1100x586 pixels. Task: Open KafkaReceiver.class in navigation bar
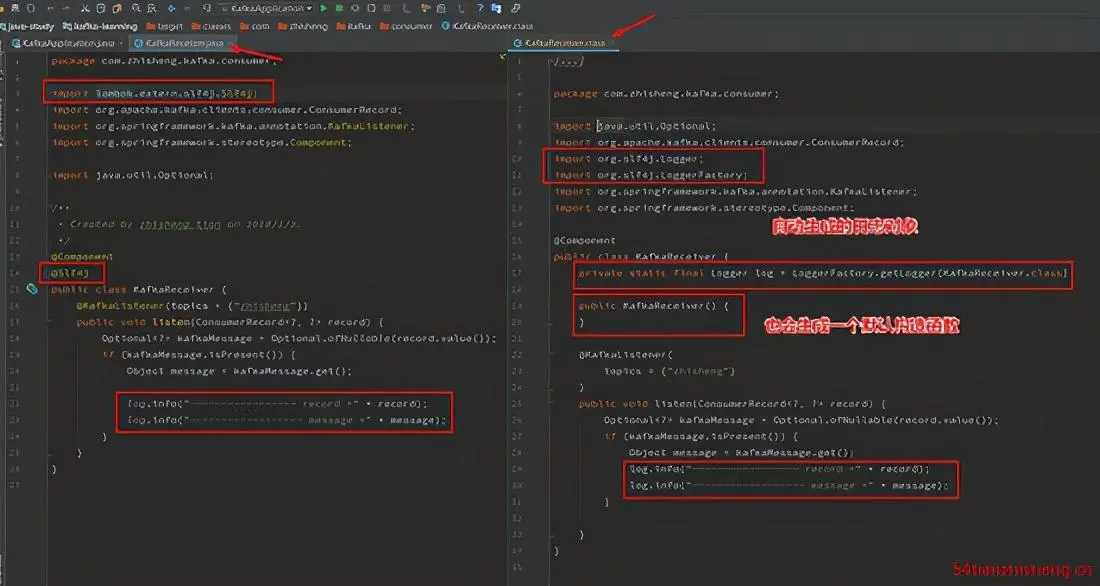pyautogui.click(x=488, y=26)
